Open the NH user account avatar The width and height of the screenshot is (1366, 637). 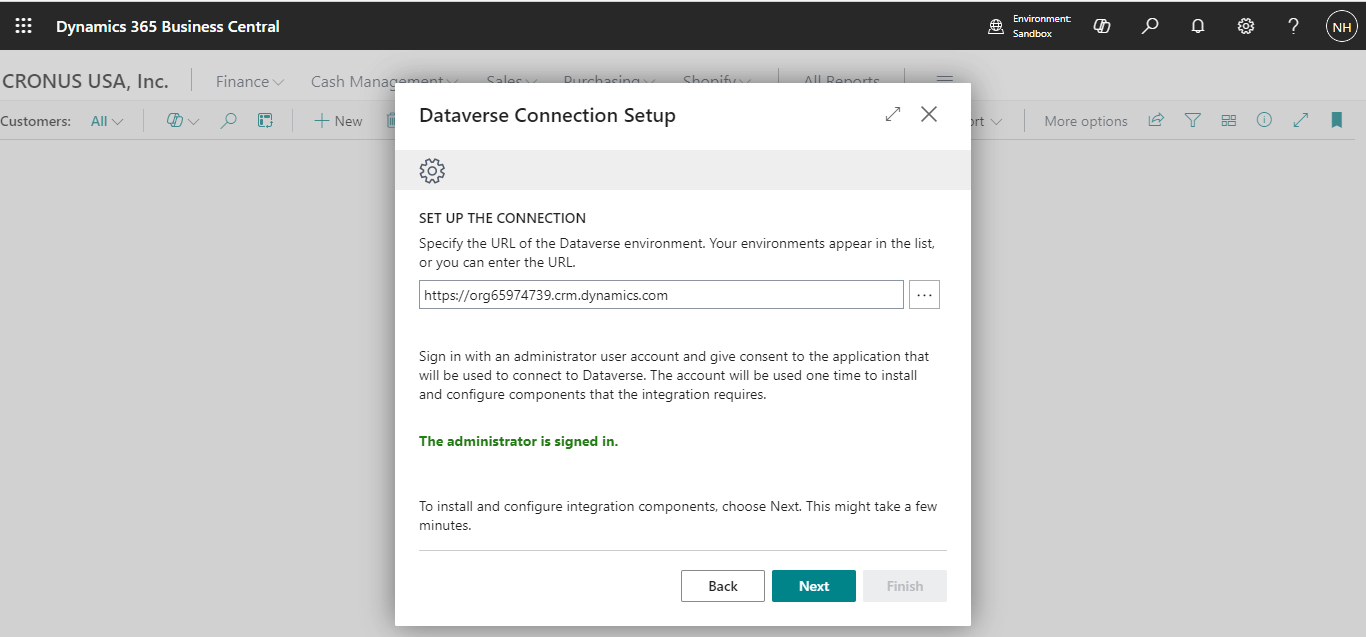tap(1341, 27)
